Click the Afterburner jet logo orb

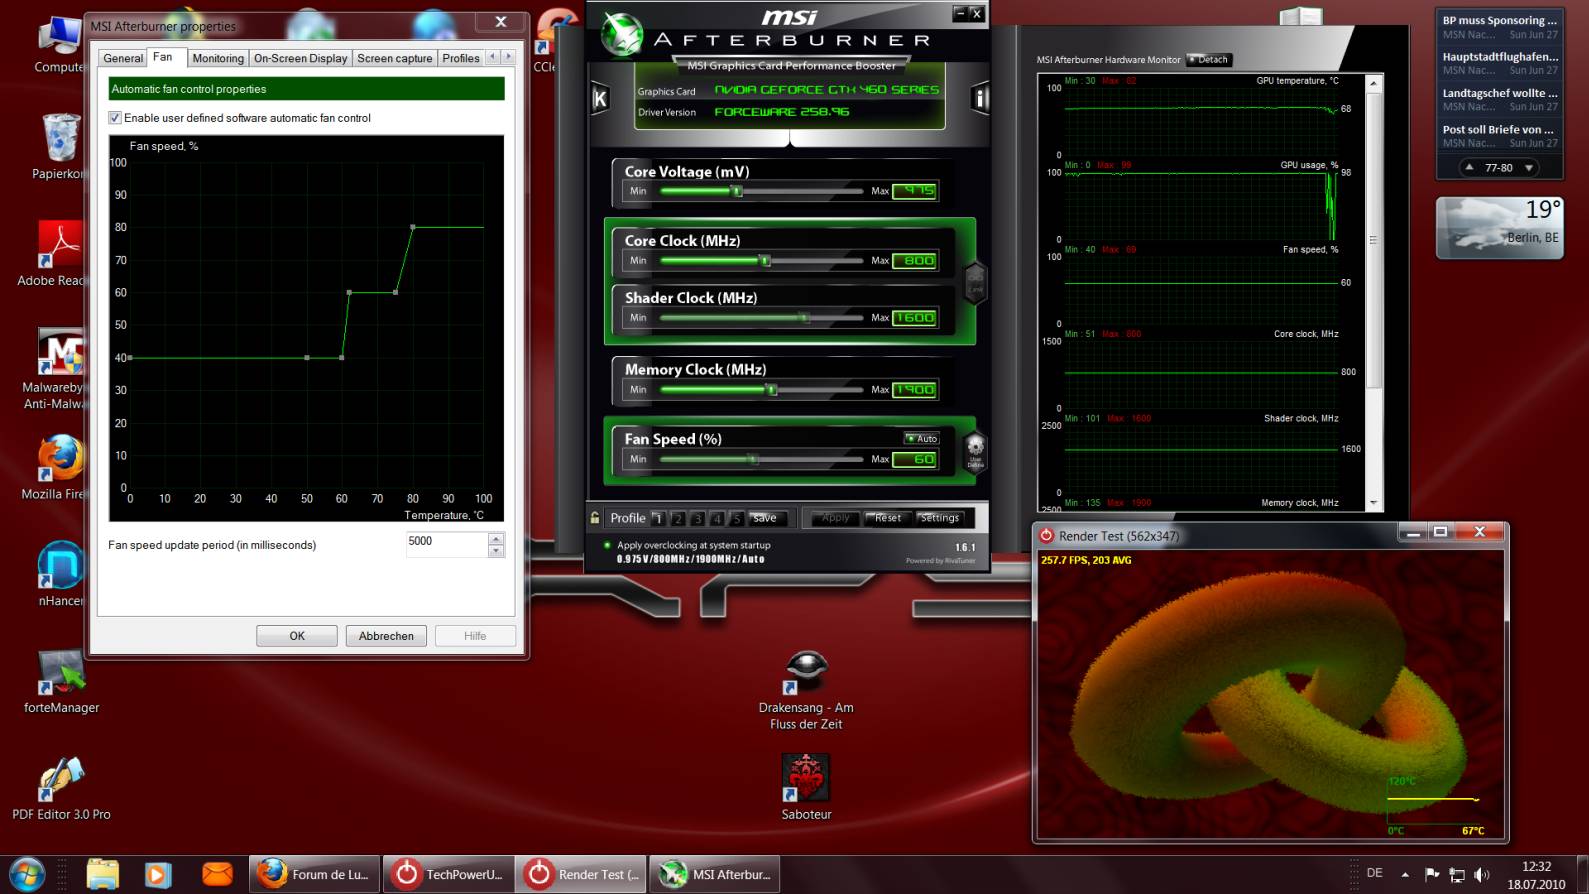pos(621,35)
